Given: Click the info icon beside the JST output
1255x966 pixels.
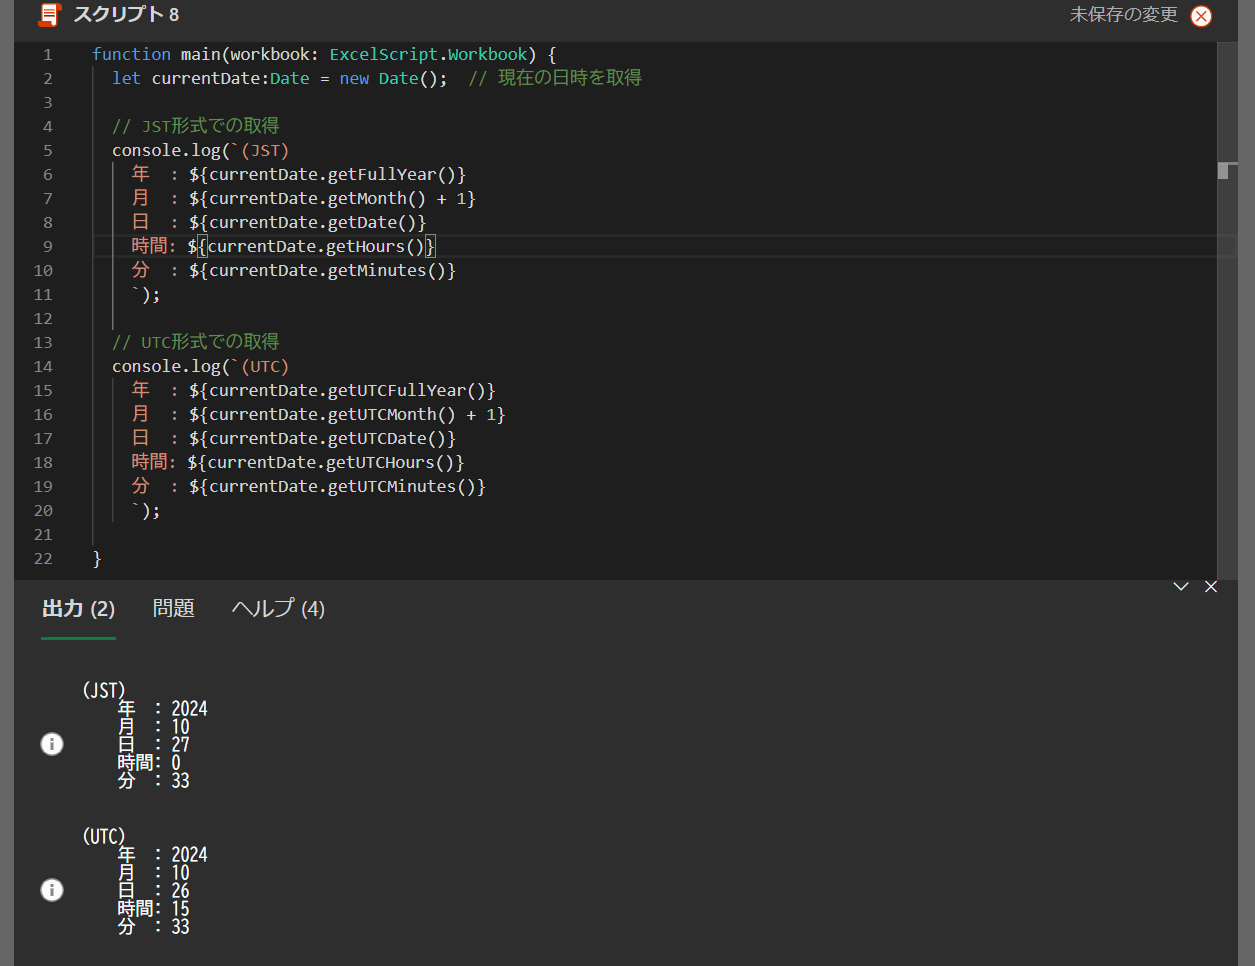Looking at the screenshot, I should [52, 744].
